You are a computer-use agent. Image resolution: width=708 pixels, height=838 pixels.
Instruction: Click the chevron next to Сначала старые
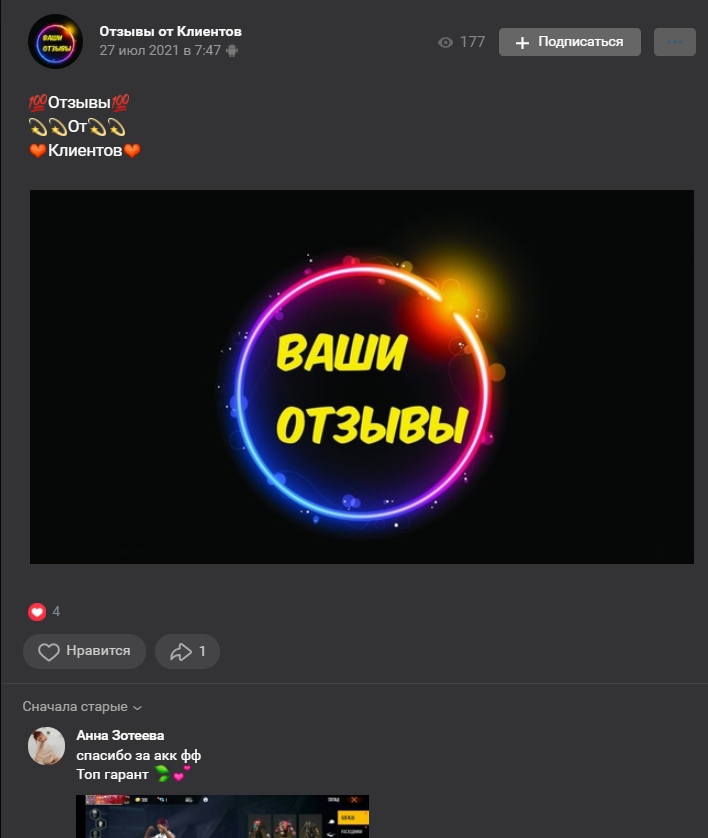coord(137,708)
